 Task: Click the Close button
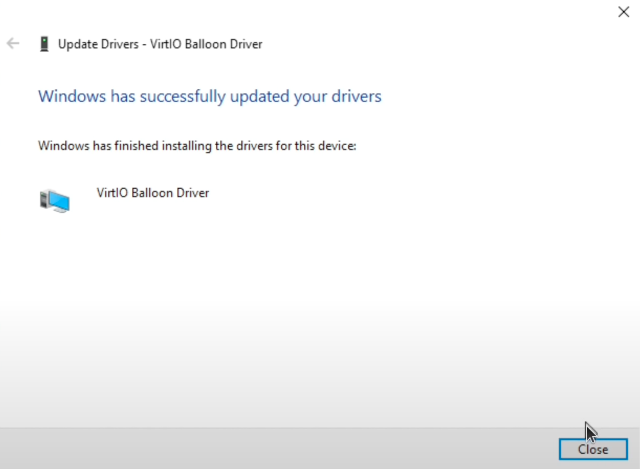(593, 449)
